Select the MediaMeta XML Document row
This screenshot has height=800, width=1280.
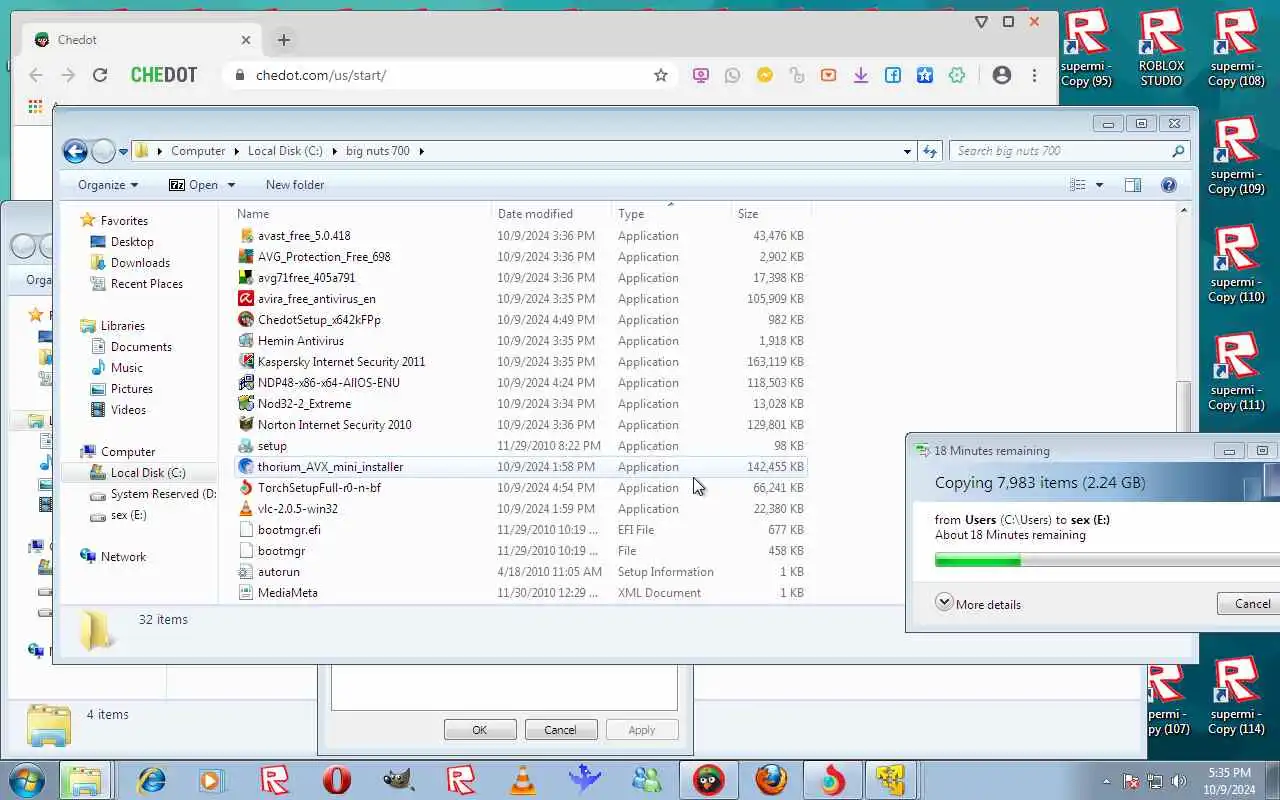tap(520, 593)
